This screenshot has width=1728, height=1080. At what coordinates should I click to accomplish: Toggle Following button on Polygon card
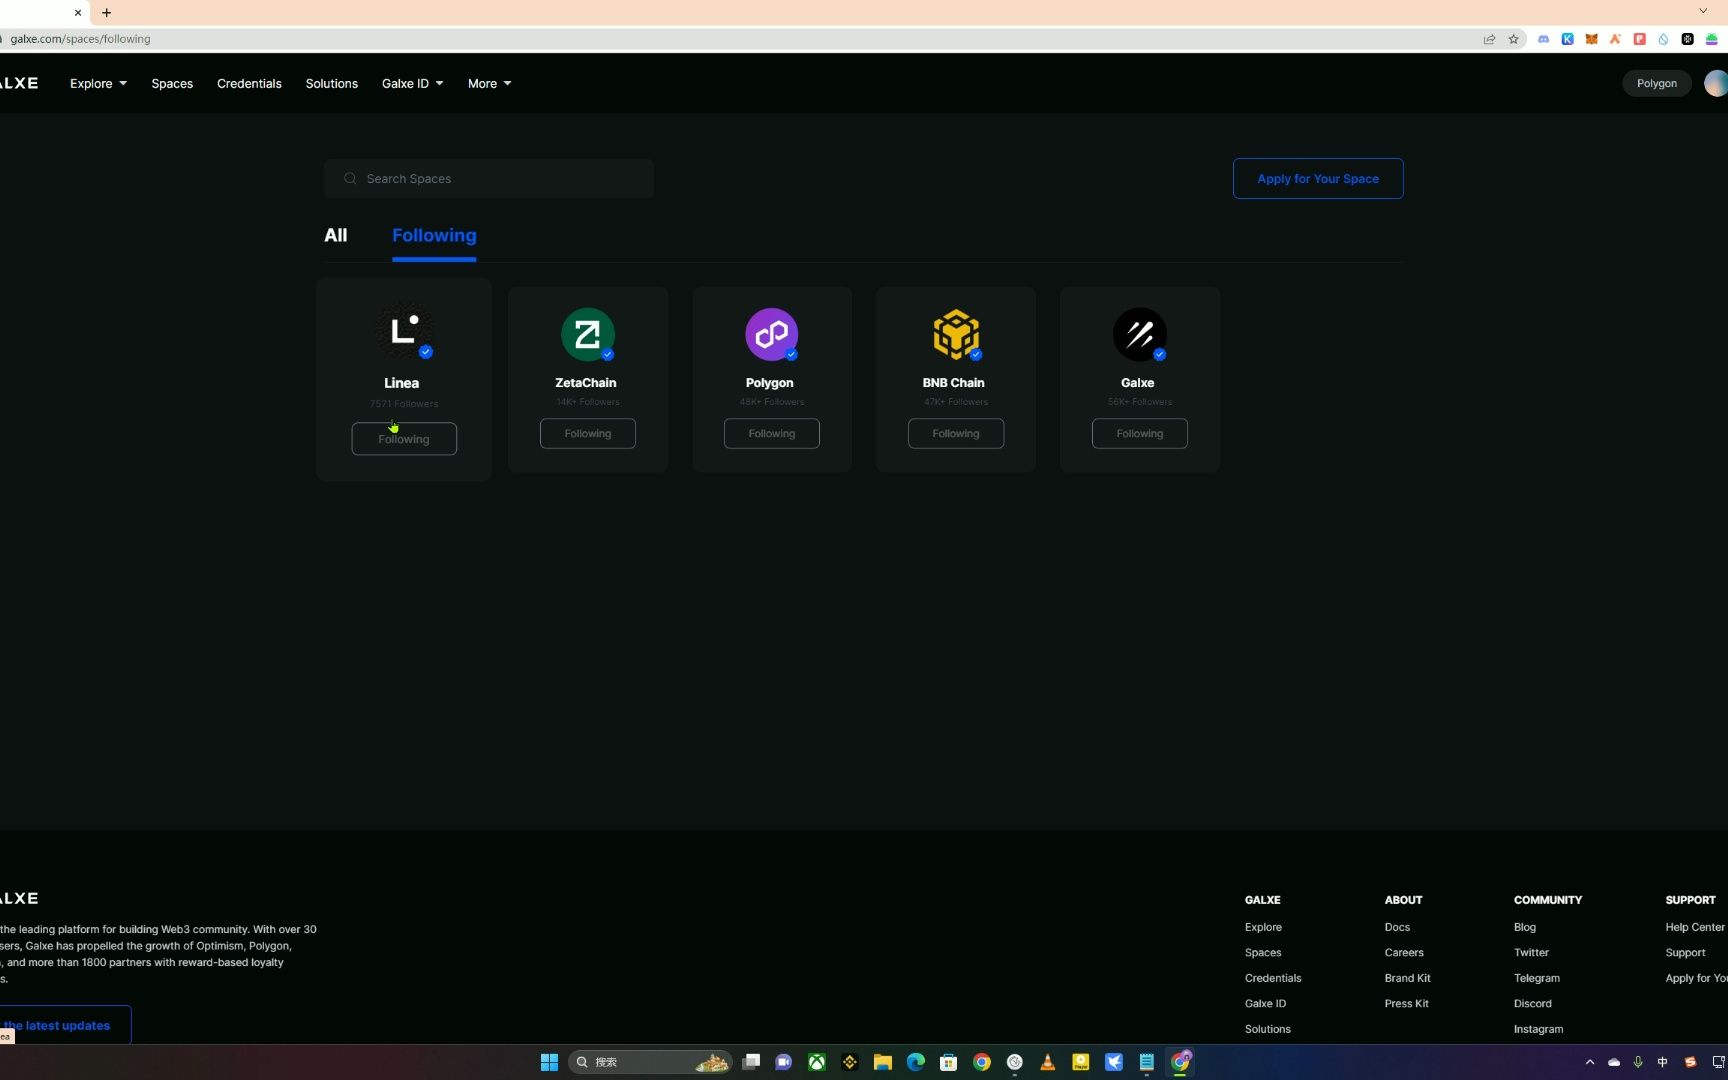[x=772, y=433]
